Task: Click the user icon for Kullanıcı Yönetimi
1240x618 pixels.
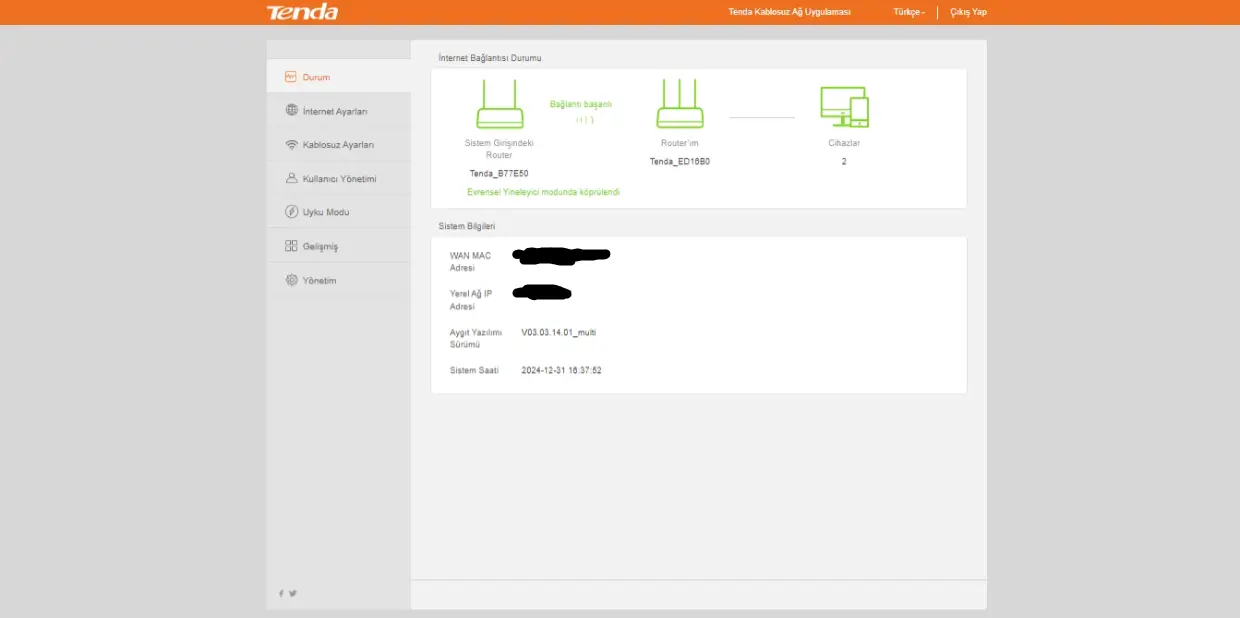Action: [291, 178]
